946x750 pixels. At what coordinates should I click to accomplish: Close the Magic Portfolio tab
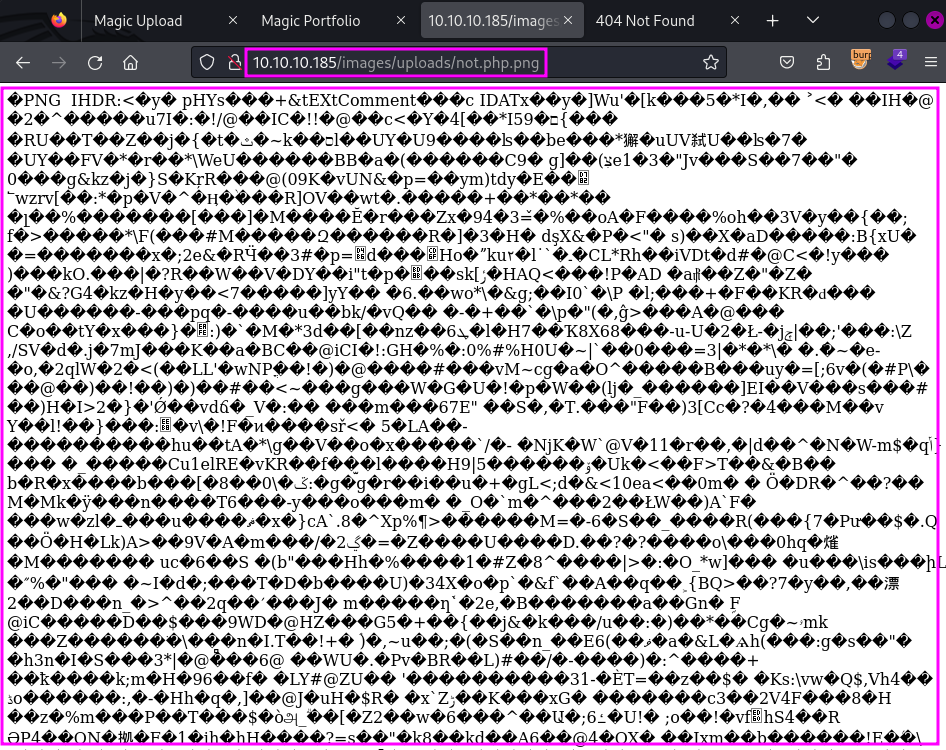coord(401,21)
